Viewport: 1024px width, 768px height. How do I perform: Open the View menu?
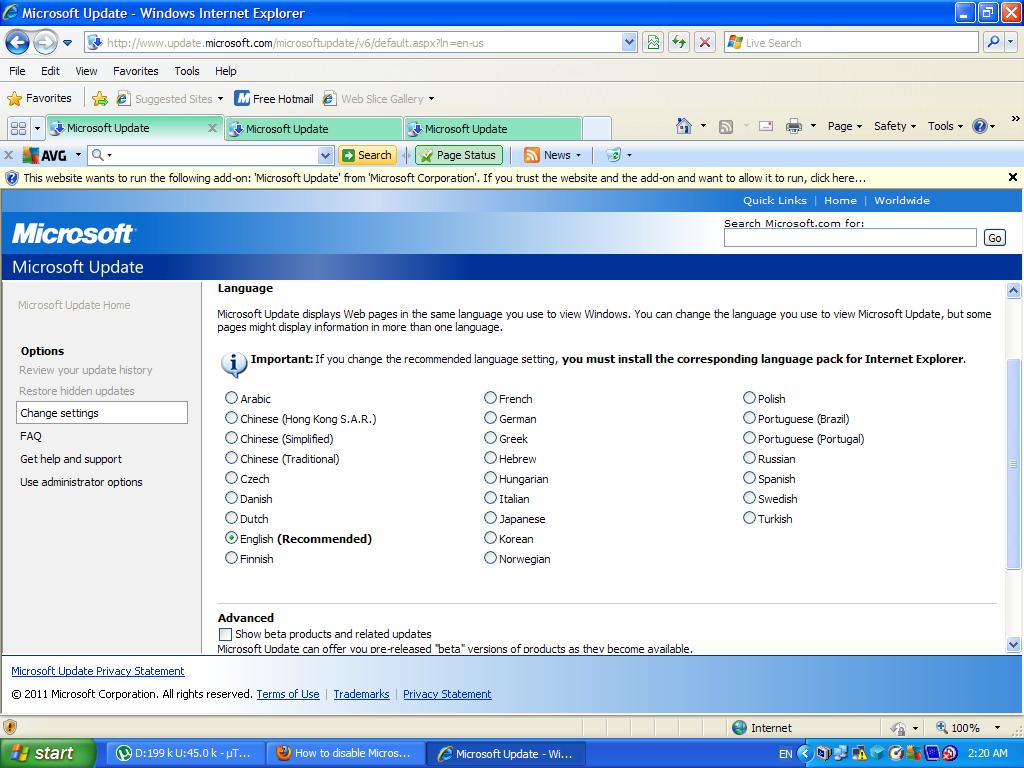click(86, 71)
